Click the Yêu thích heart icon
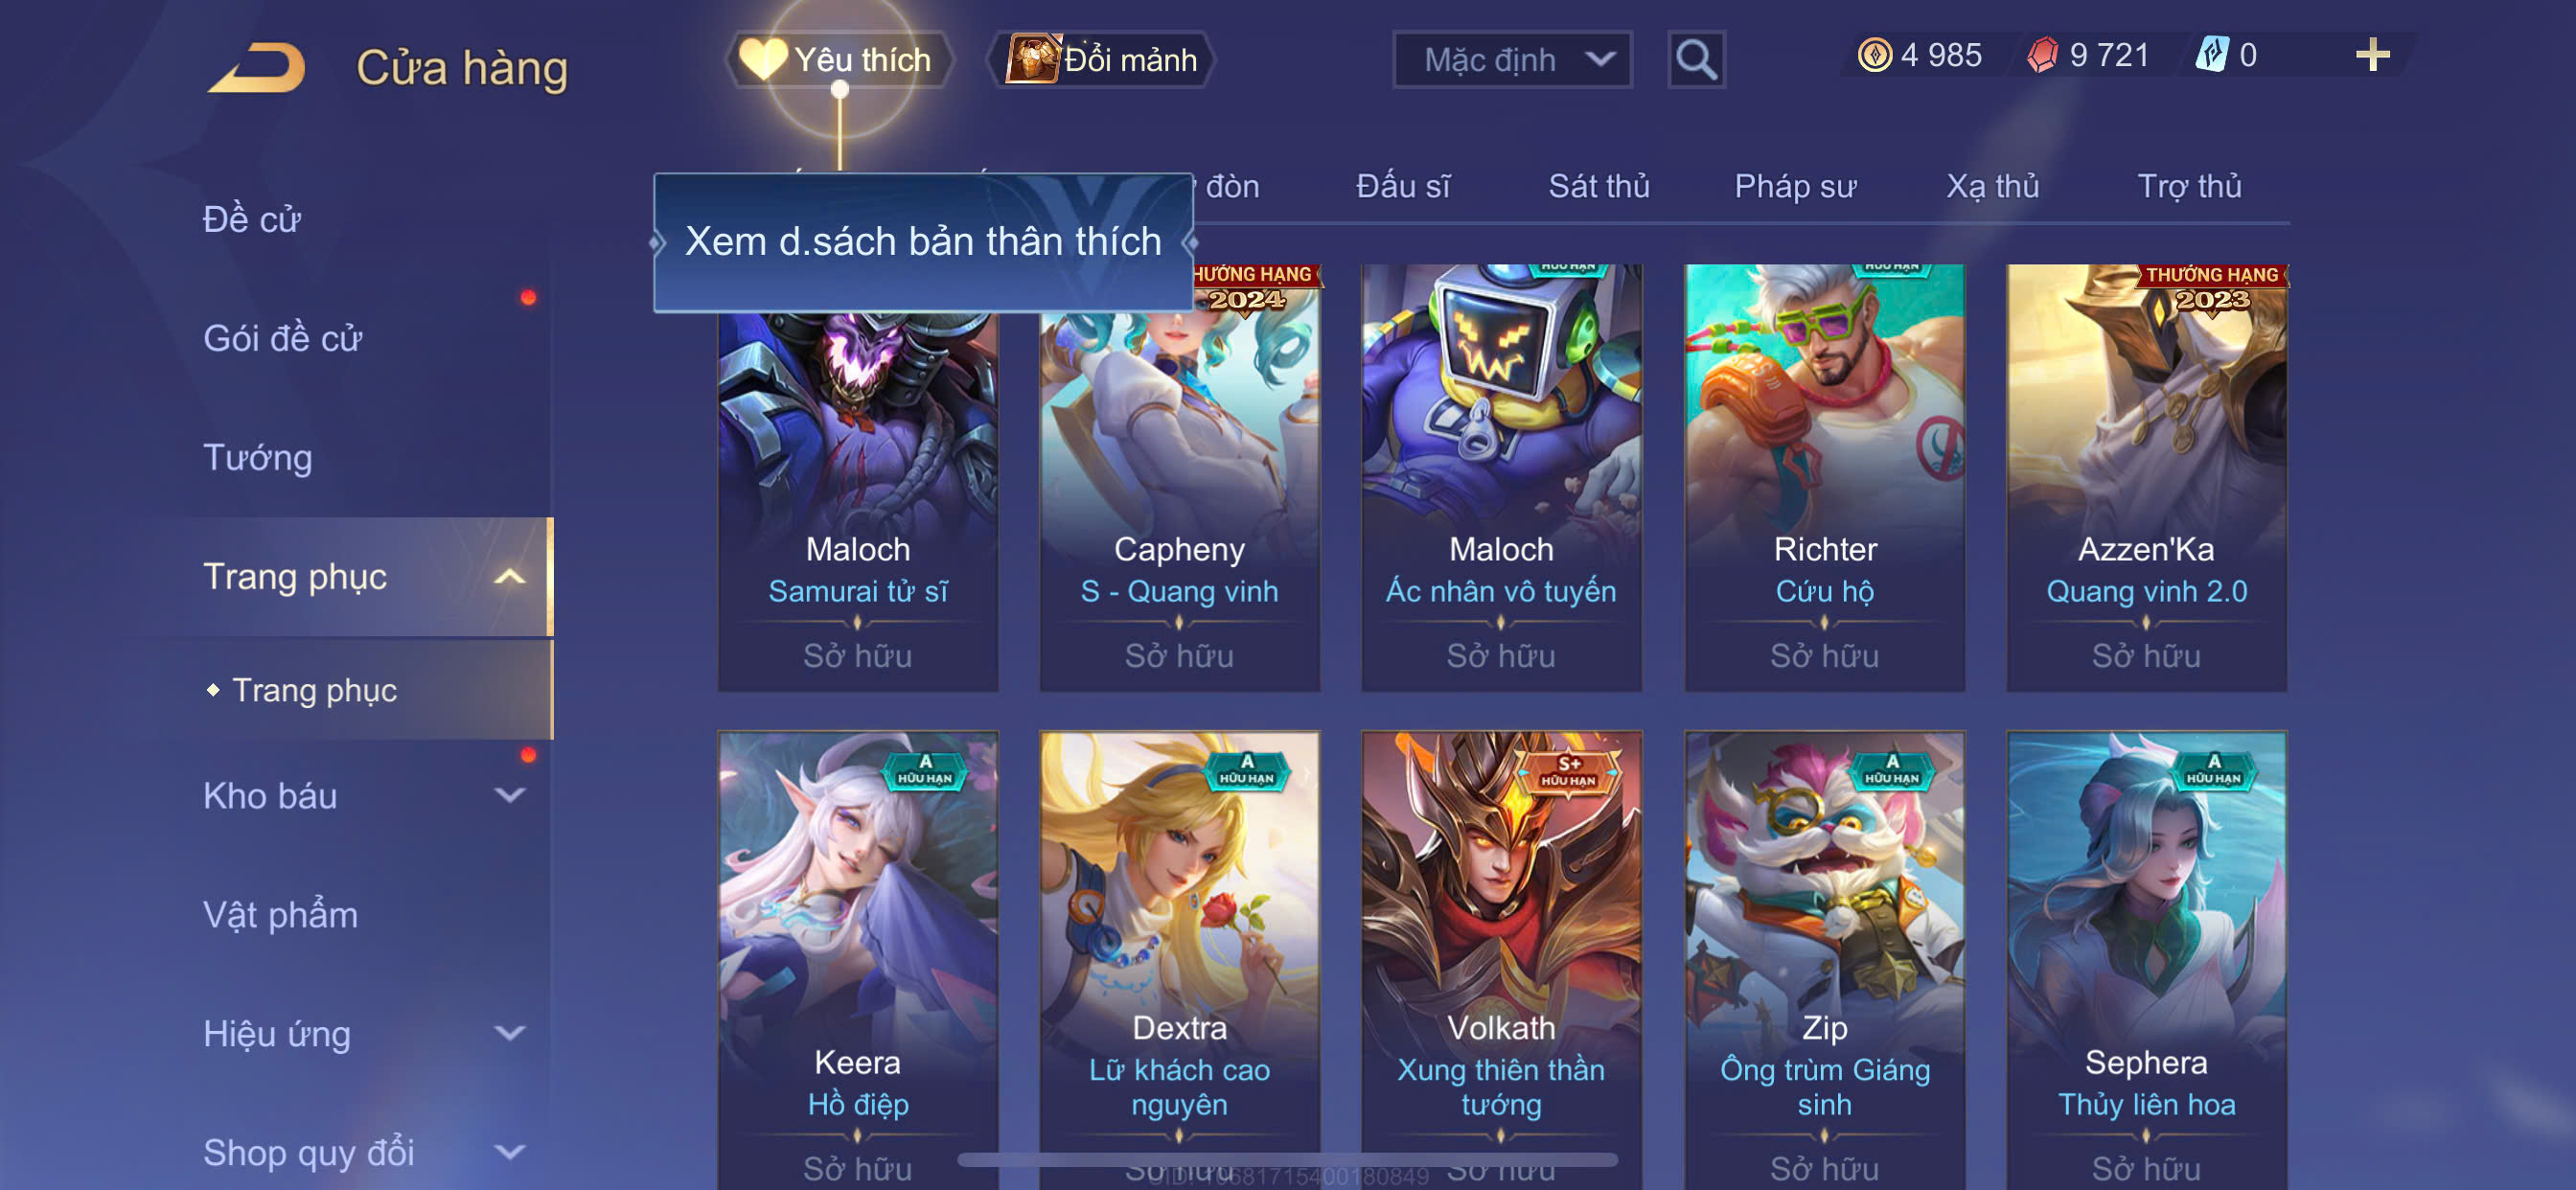Viewport: 2576px width, 1190px height. coord(763,59)
